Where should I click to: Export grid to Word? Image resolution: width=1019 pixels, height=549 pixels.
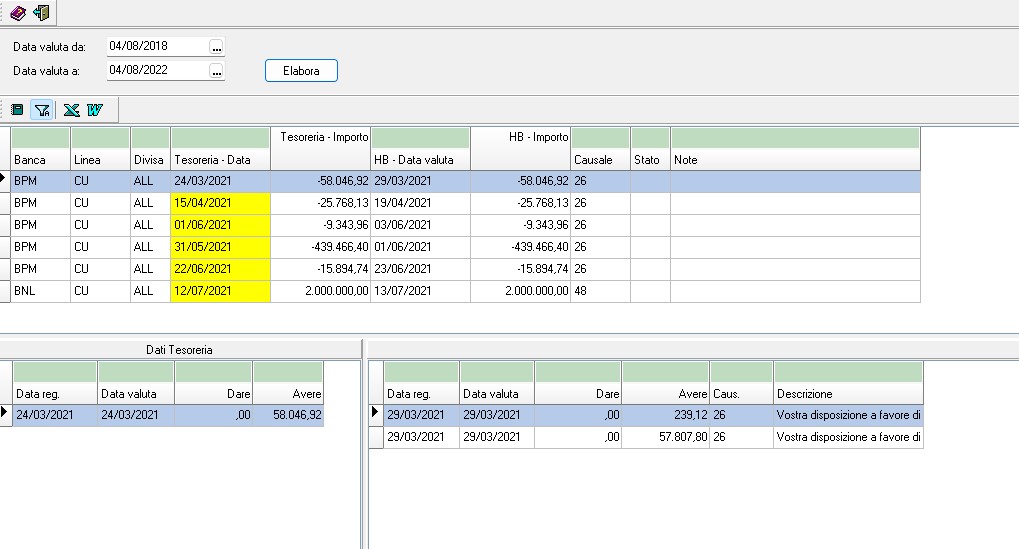point(95,109)
